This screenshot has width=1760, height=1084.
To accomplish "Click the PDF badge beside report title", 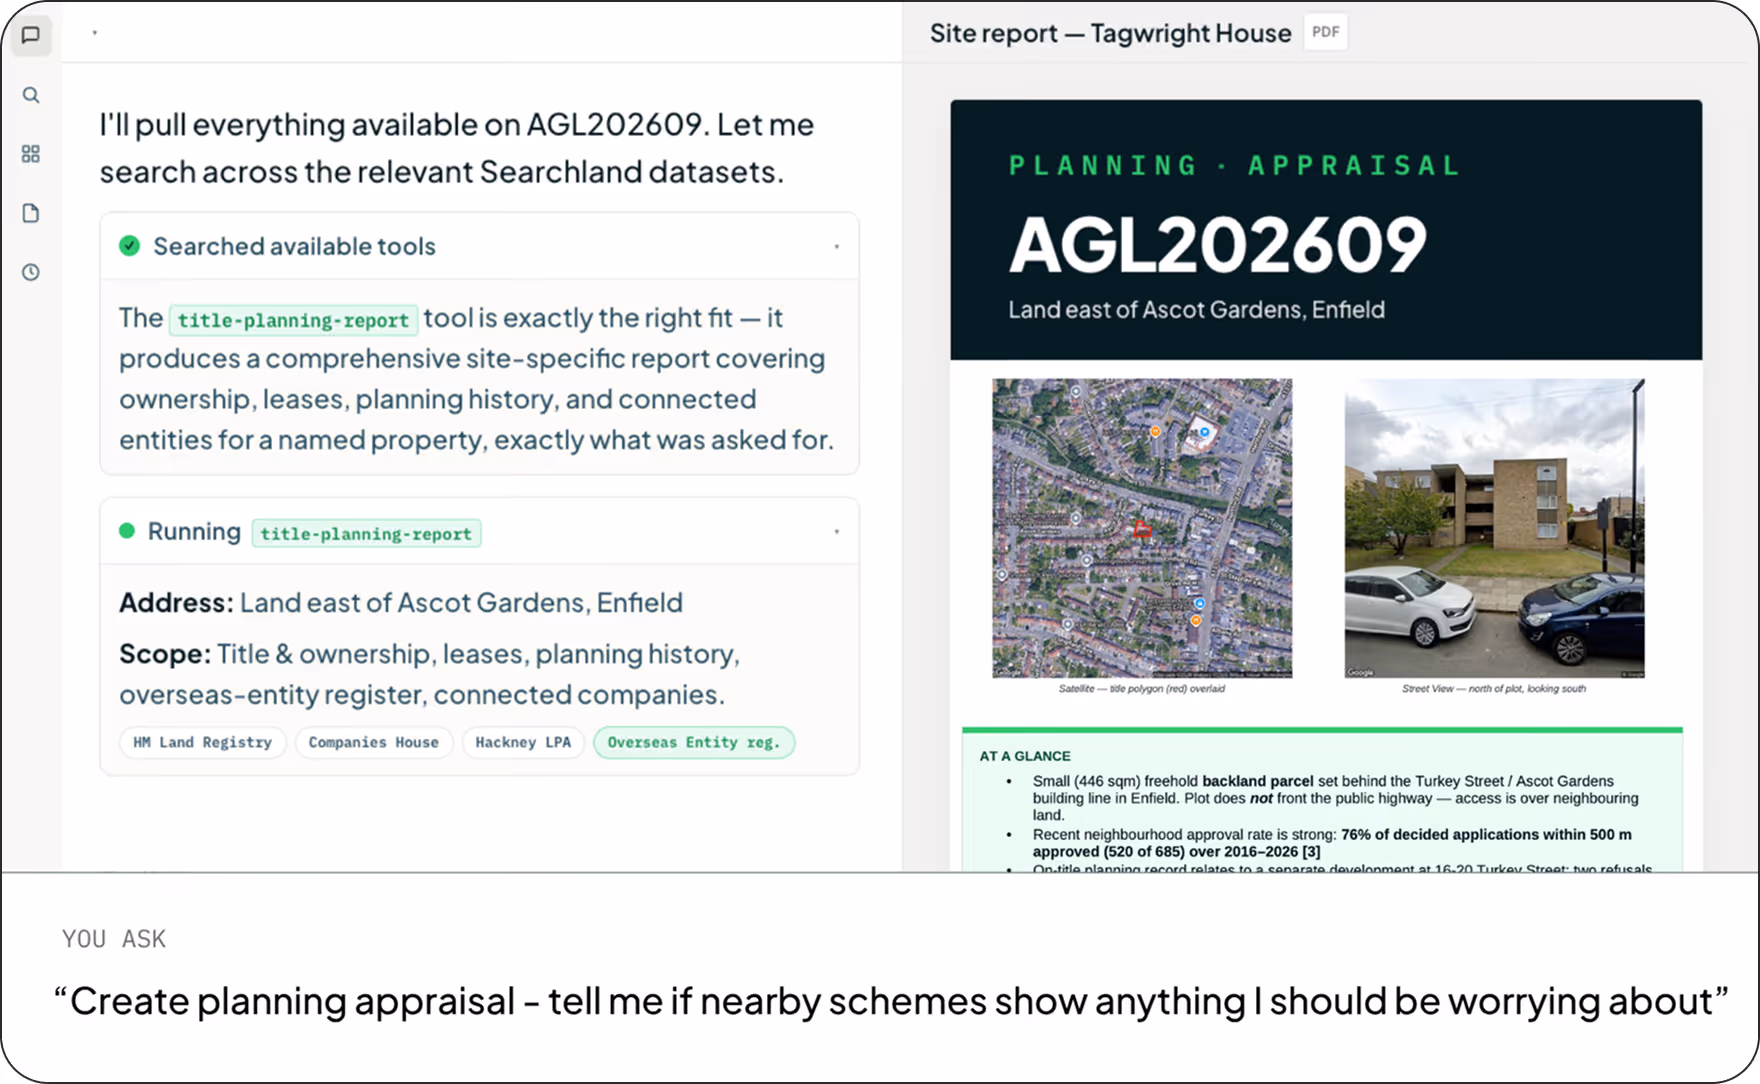I will (1326, 32).
